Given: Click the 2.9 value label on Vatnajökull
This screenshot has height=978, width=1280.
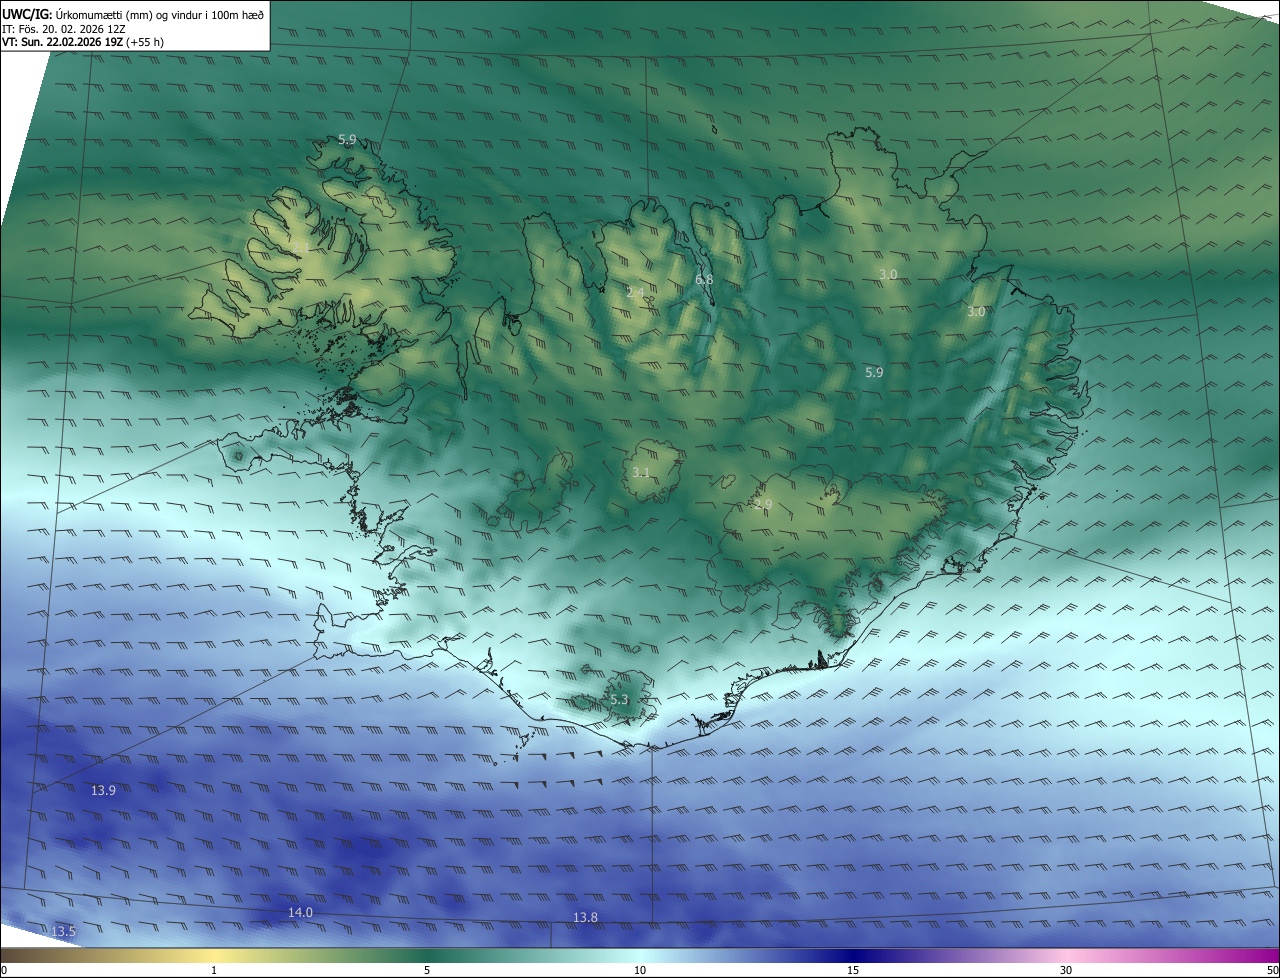Looking at the screenshot, I should pyautogui.click(x=763, y=505).
